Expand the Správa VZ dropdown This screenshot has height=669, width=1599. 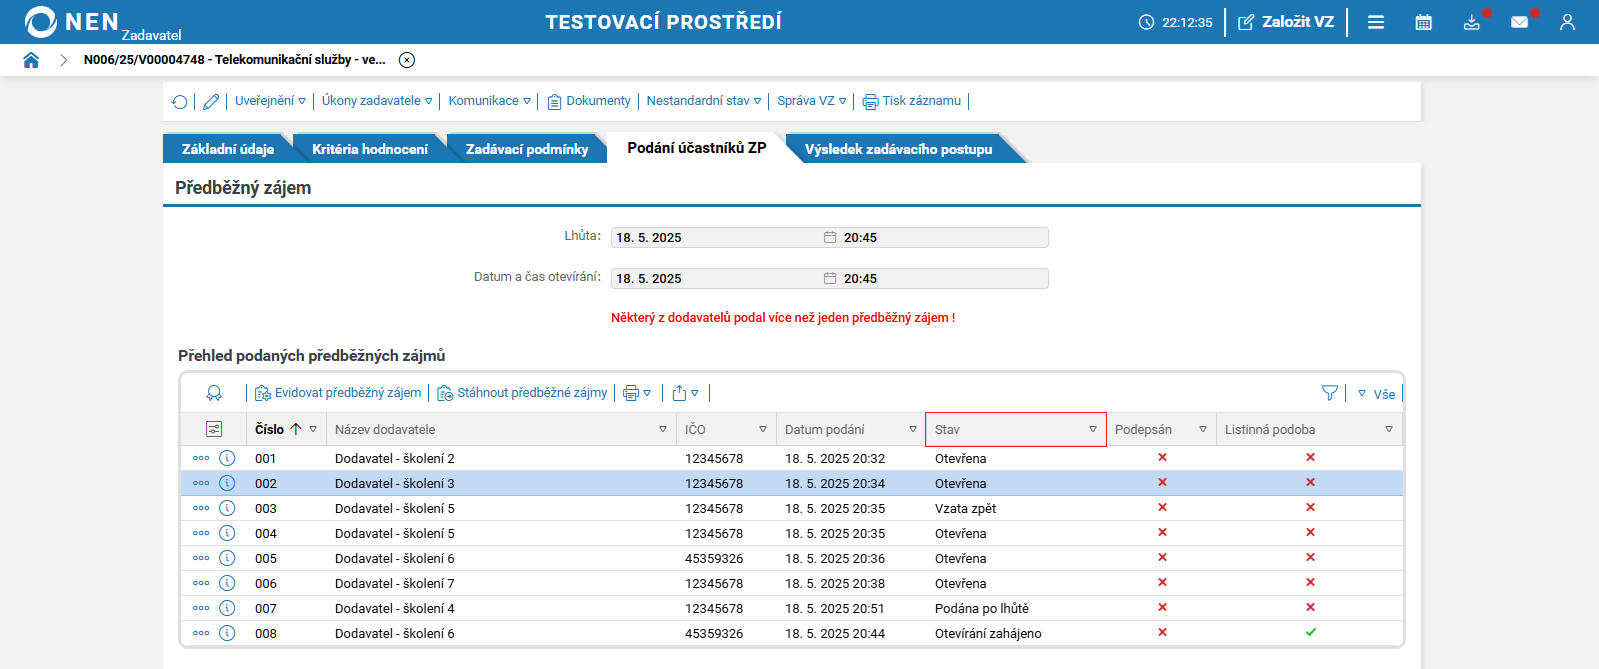tap(812, 101)
